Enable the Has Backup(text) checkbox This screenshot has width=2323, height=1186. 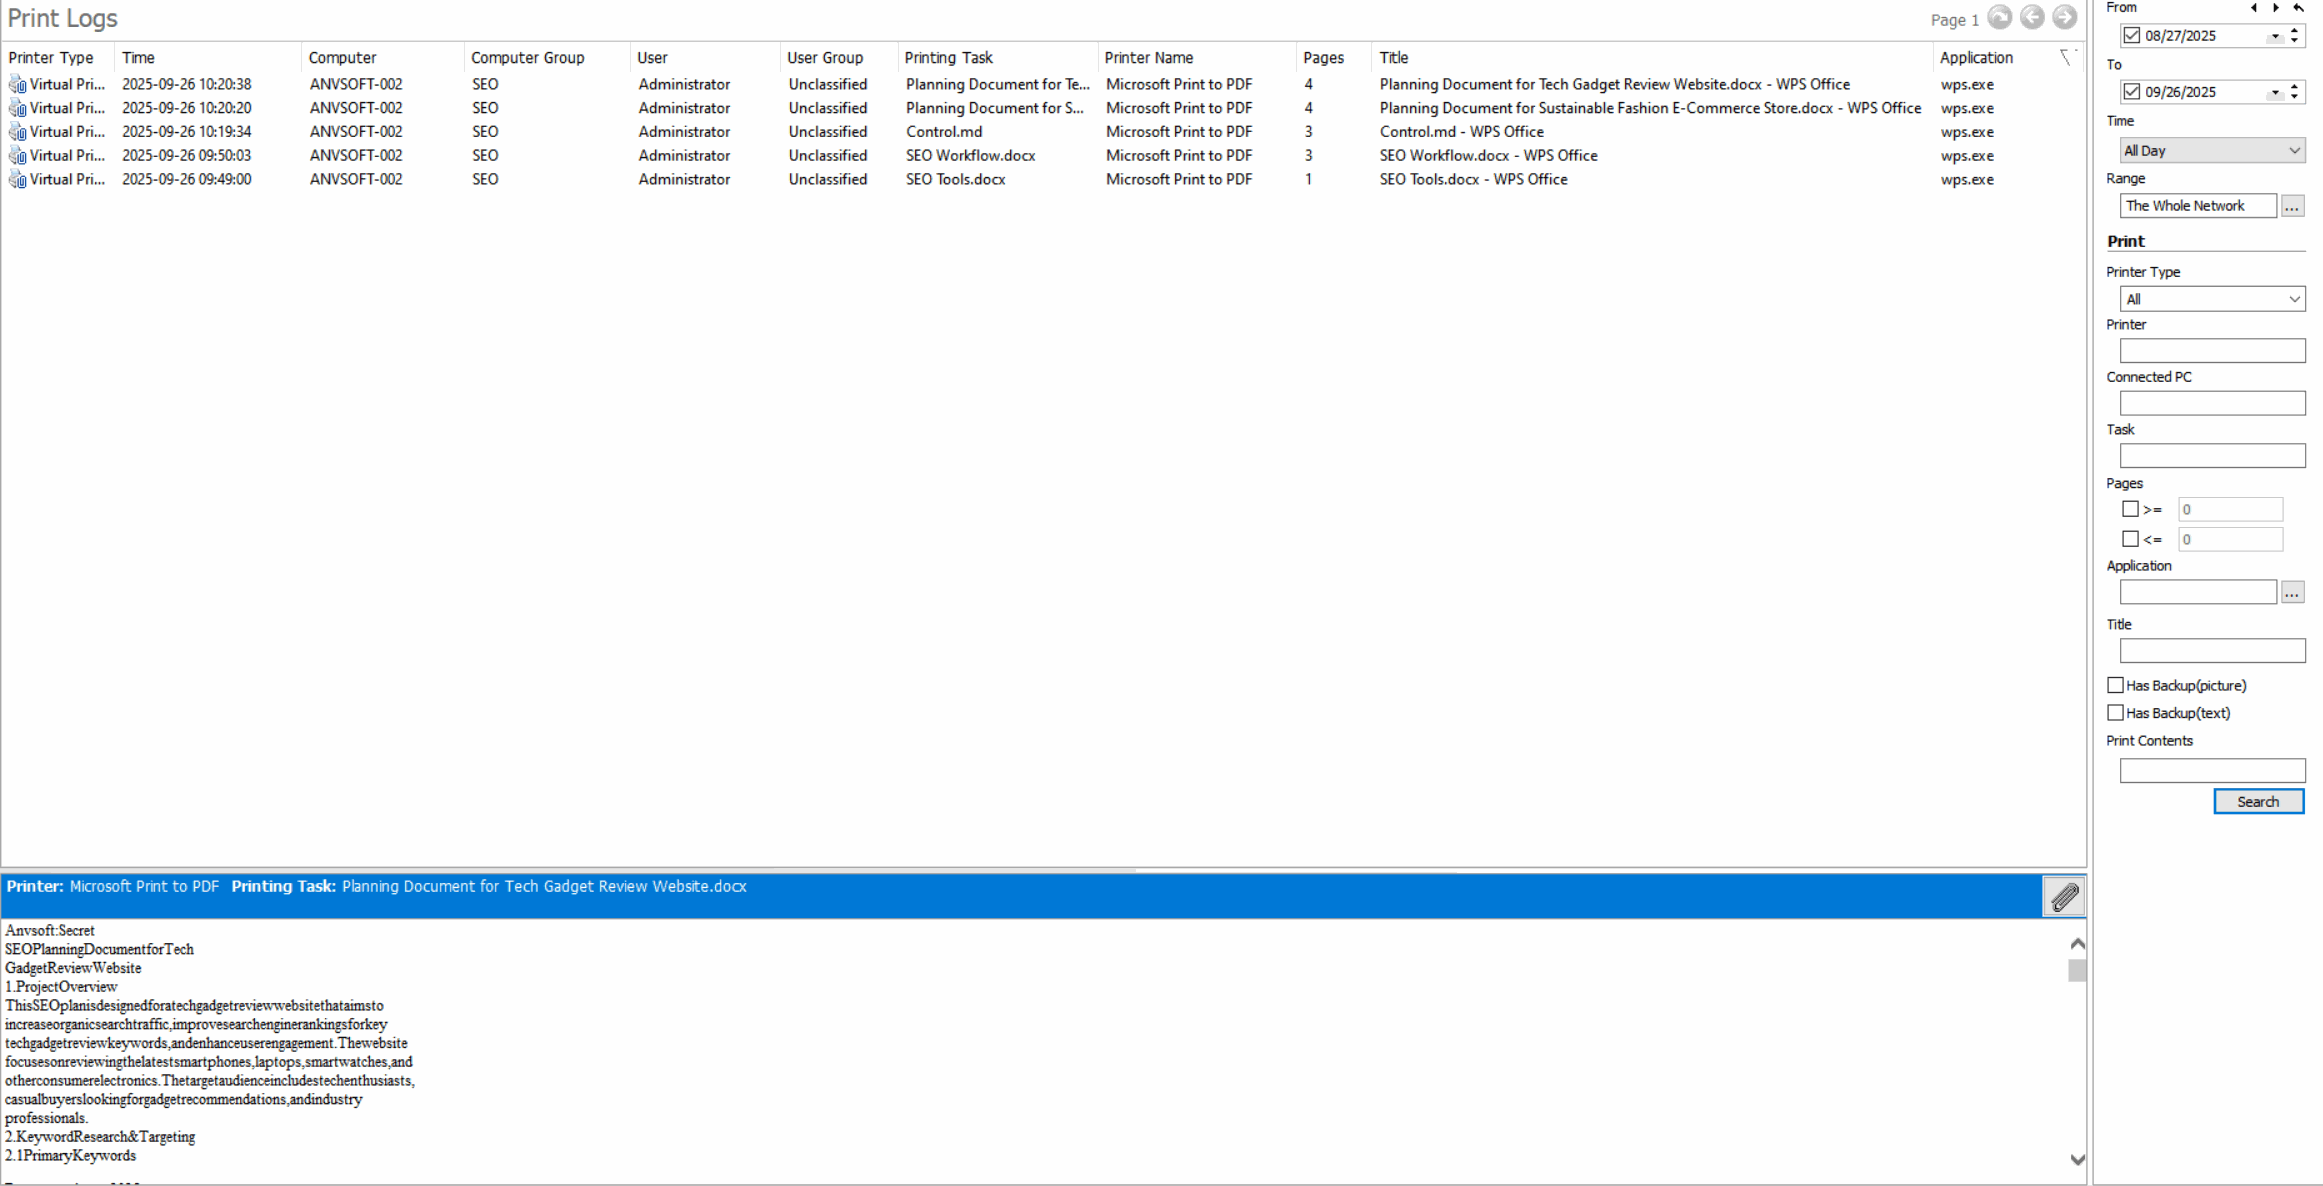[2115, 712]
